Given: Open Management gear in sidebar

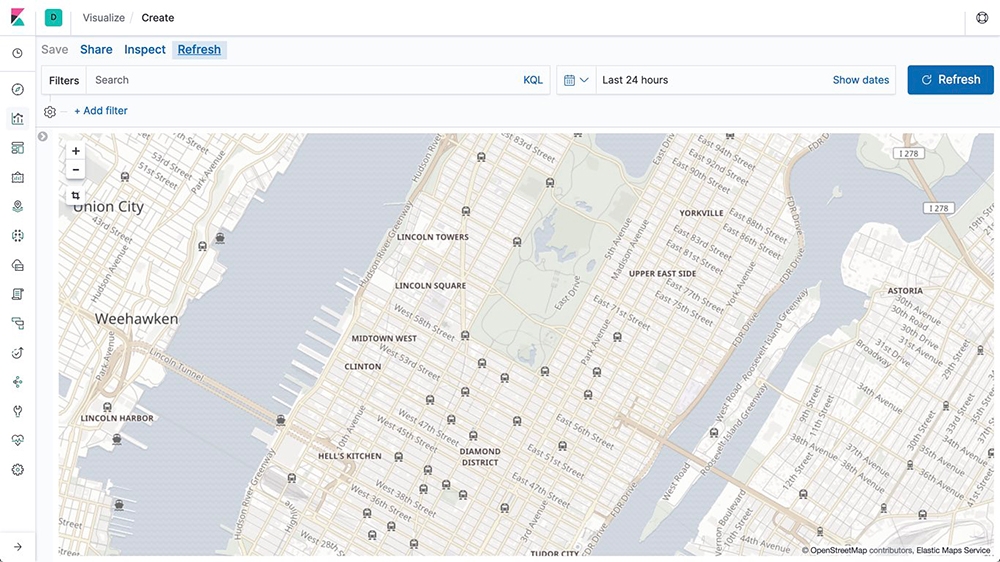Looking at the screenshot, I should pos(18,470).
